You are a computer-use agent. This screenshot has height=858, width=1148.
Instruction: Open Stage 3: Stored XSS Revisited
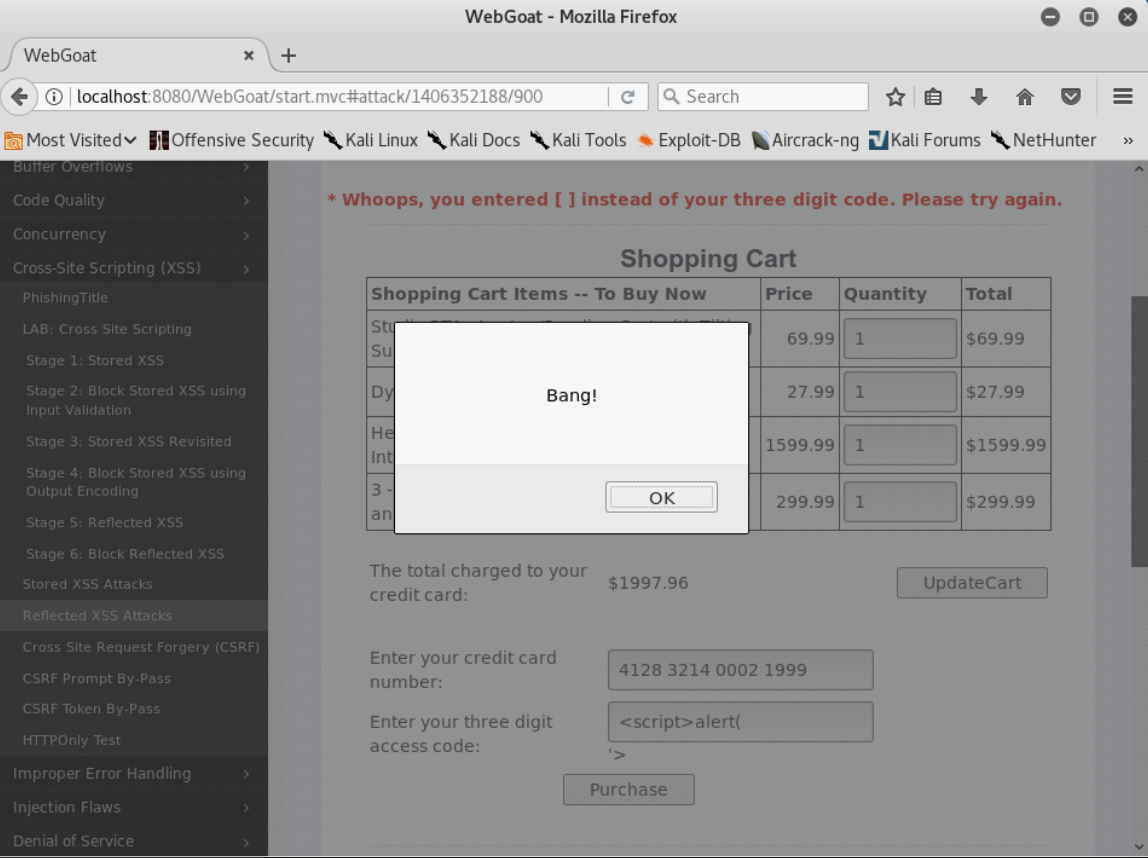coord(129,441)
